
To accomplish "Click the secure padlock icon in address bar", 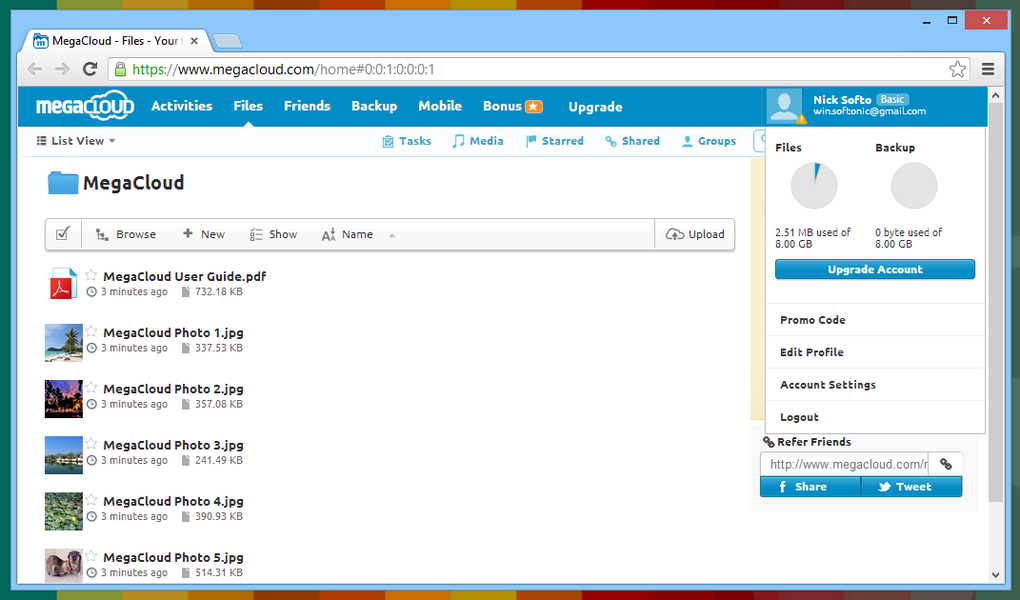I will click(x=120, y=69).
